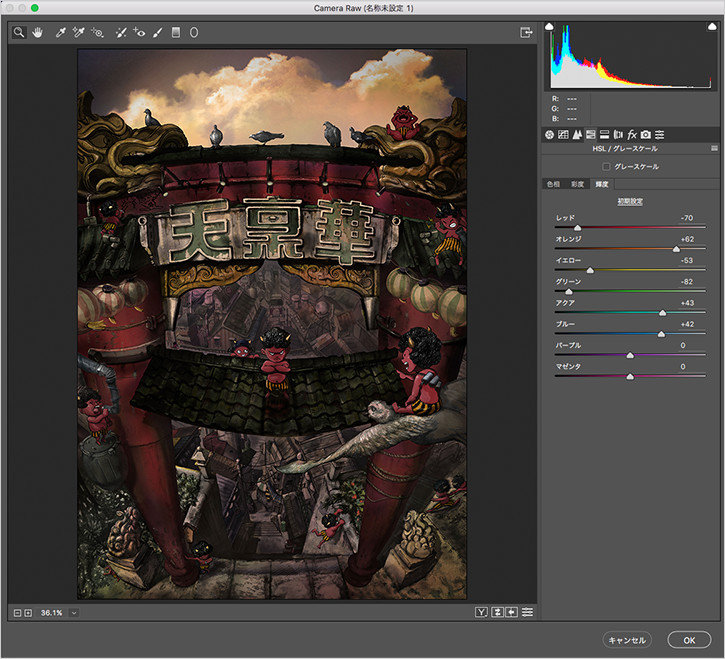Click the マゼンタ value field 0
The height and width of the screenshot is (659, 725).
(x=683, y=367)
